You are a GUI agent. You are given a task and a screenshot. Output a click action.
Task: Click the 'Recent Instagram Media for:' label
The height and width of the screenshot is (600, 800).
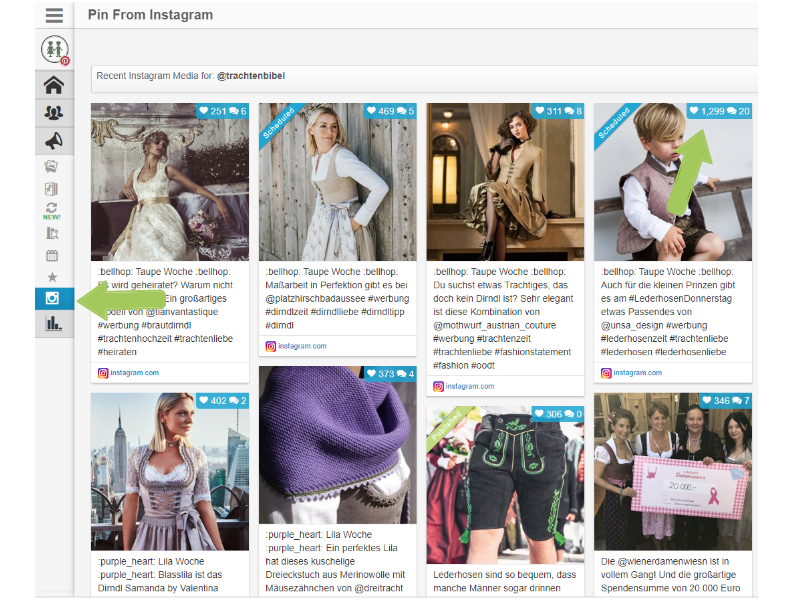point(155,76)
